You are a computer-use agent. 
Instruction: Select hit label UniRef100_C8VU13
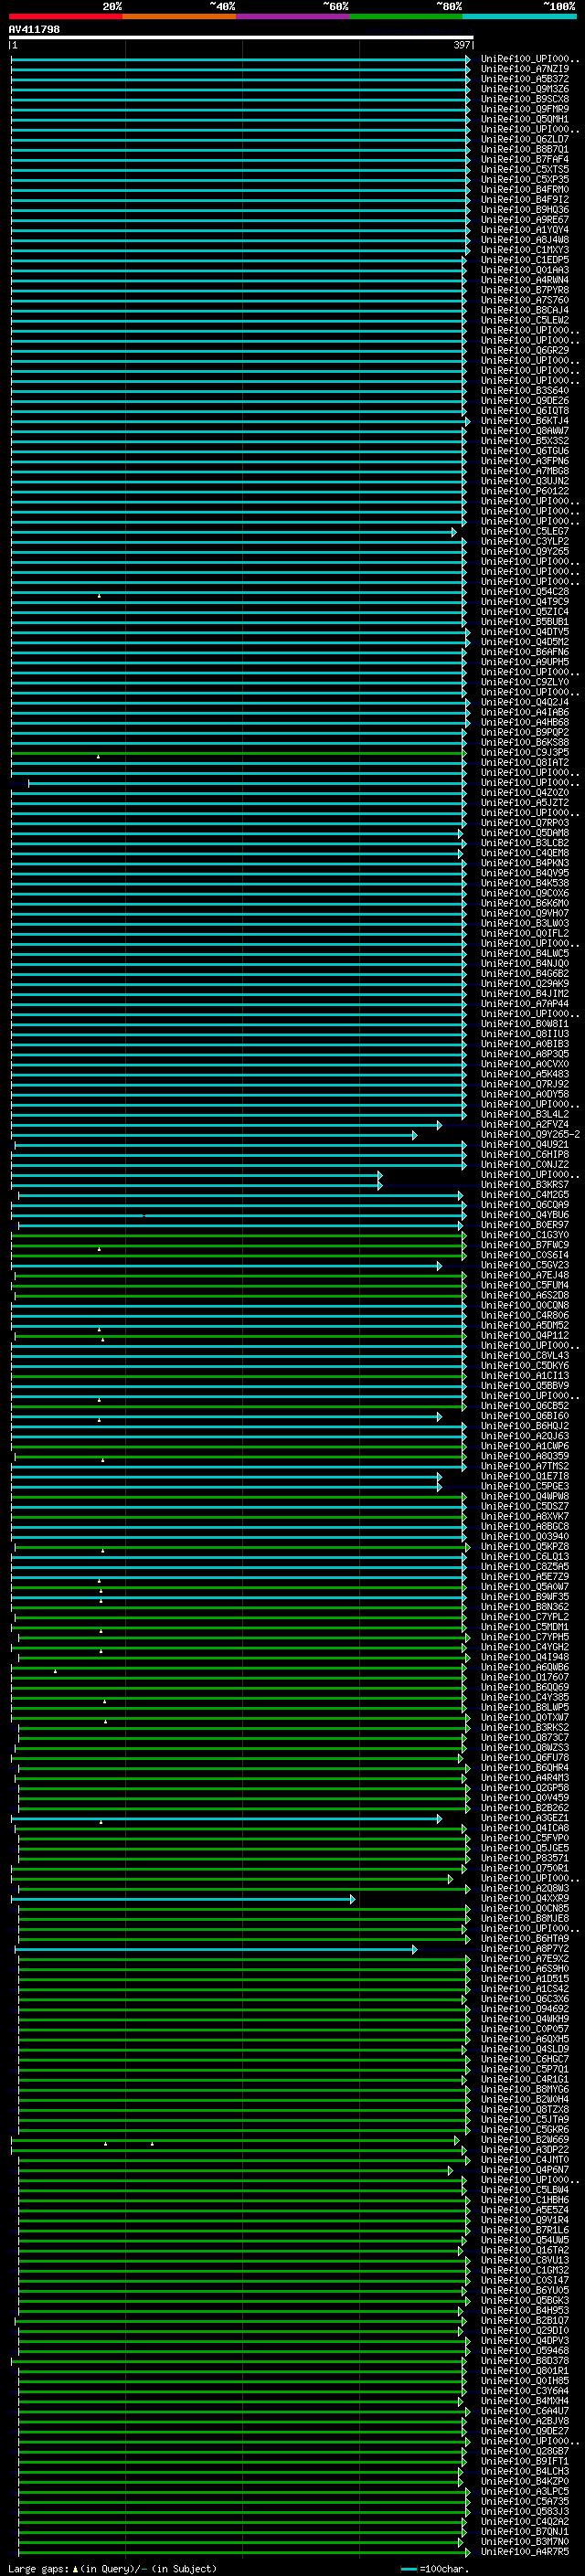(x=525, y=2260)
